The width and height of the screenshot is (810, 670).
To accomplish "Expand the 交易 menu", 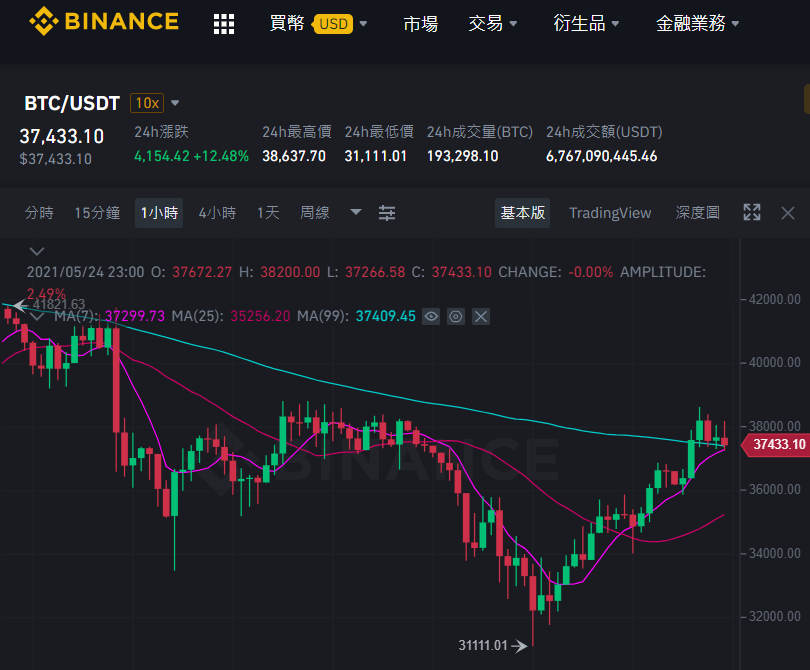I will click(x=492, y=24).
